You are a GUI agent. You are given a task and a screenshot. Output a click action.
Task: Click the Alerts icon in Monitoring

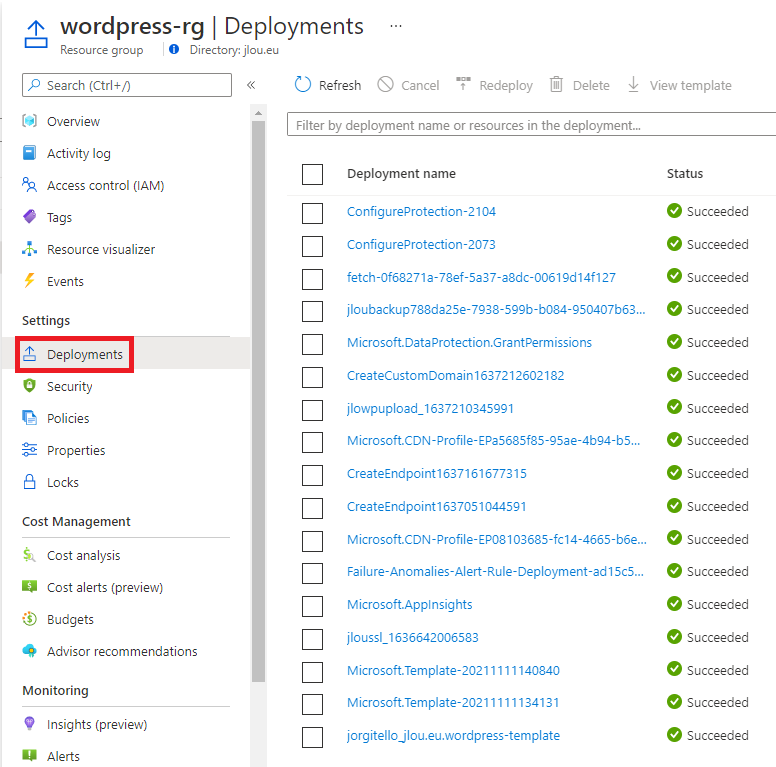(30, 755)
